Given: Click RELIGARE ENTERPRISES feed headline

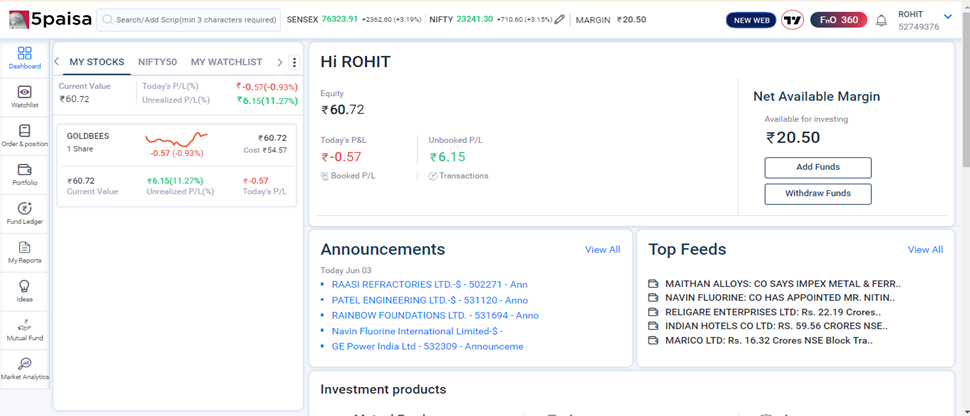Looking at the screenshot, I should coord(773,312).
